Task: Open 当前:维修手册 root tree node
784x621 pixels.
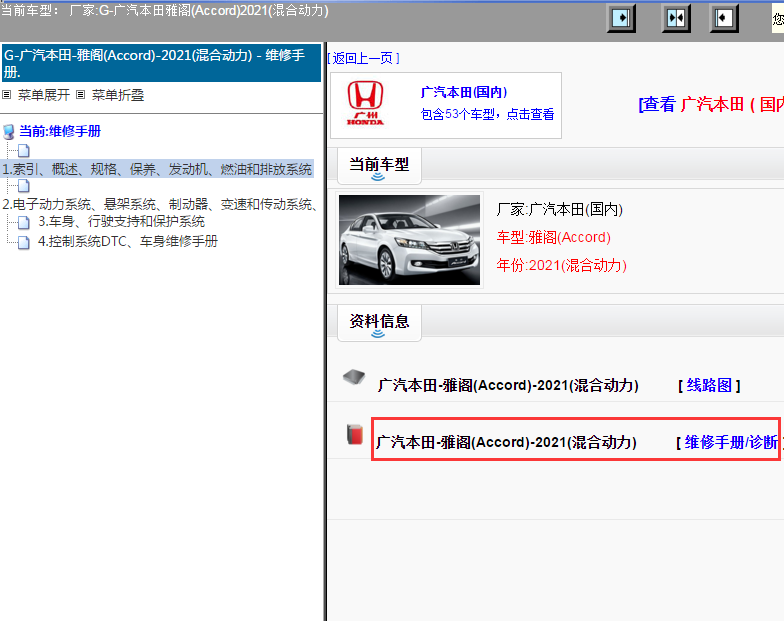Action: [x=60, y=132]
